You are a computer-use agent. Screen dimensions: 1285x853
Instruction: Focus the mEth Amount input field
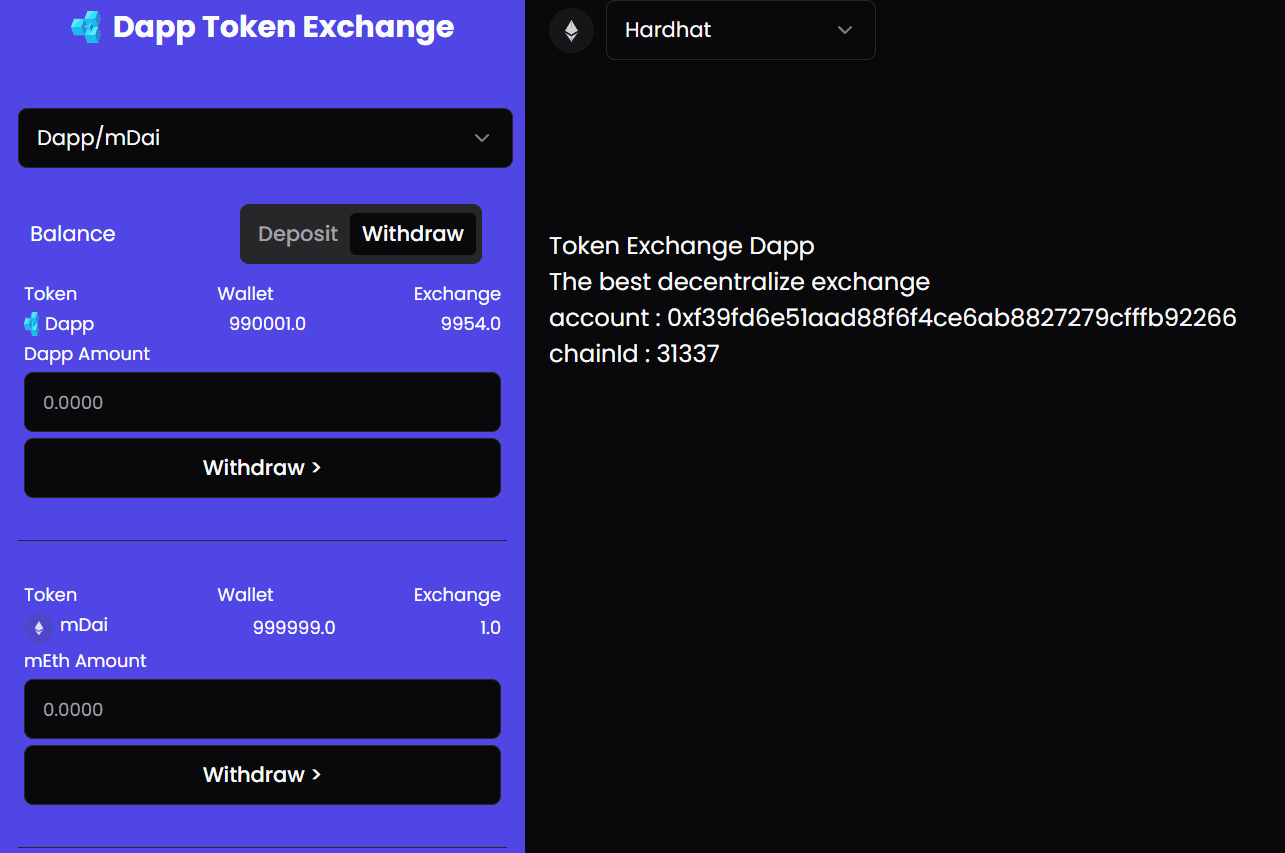click(262, 709)
